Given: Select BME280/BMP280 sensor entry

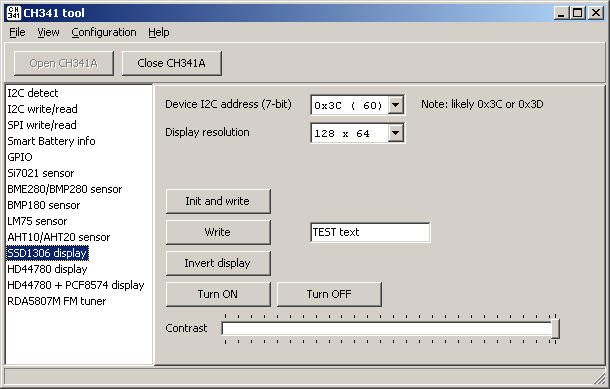Looking at the screenshot, I should pos(65,189).
